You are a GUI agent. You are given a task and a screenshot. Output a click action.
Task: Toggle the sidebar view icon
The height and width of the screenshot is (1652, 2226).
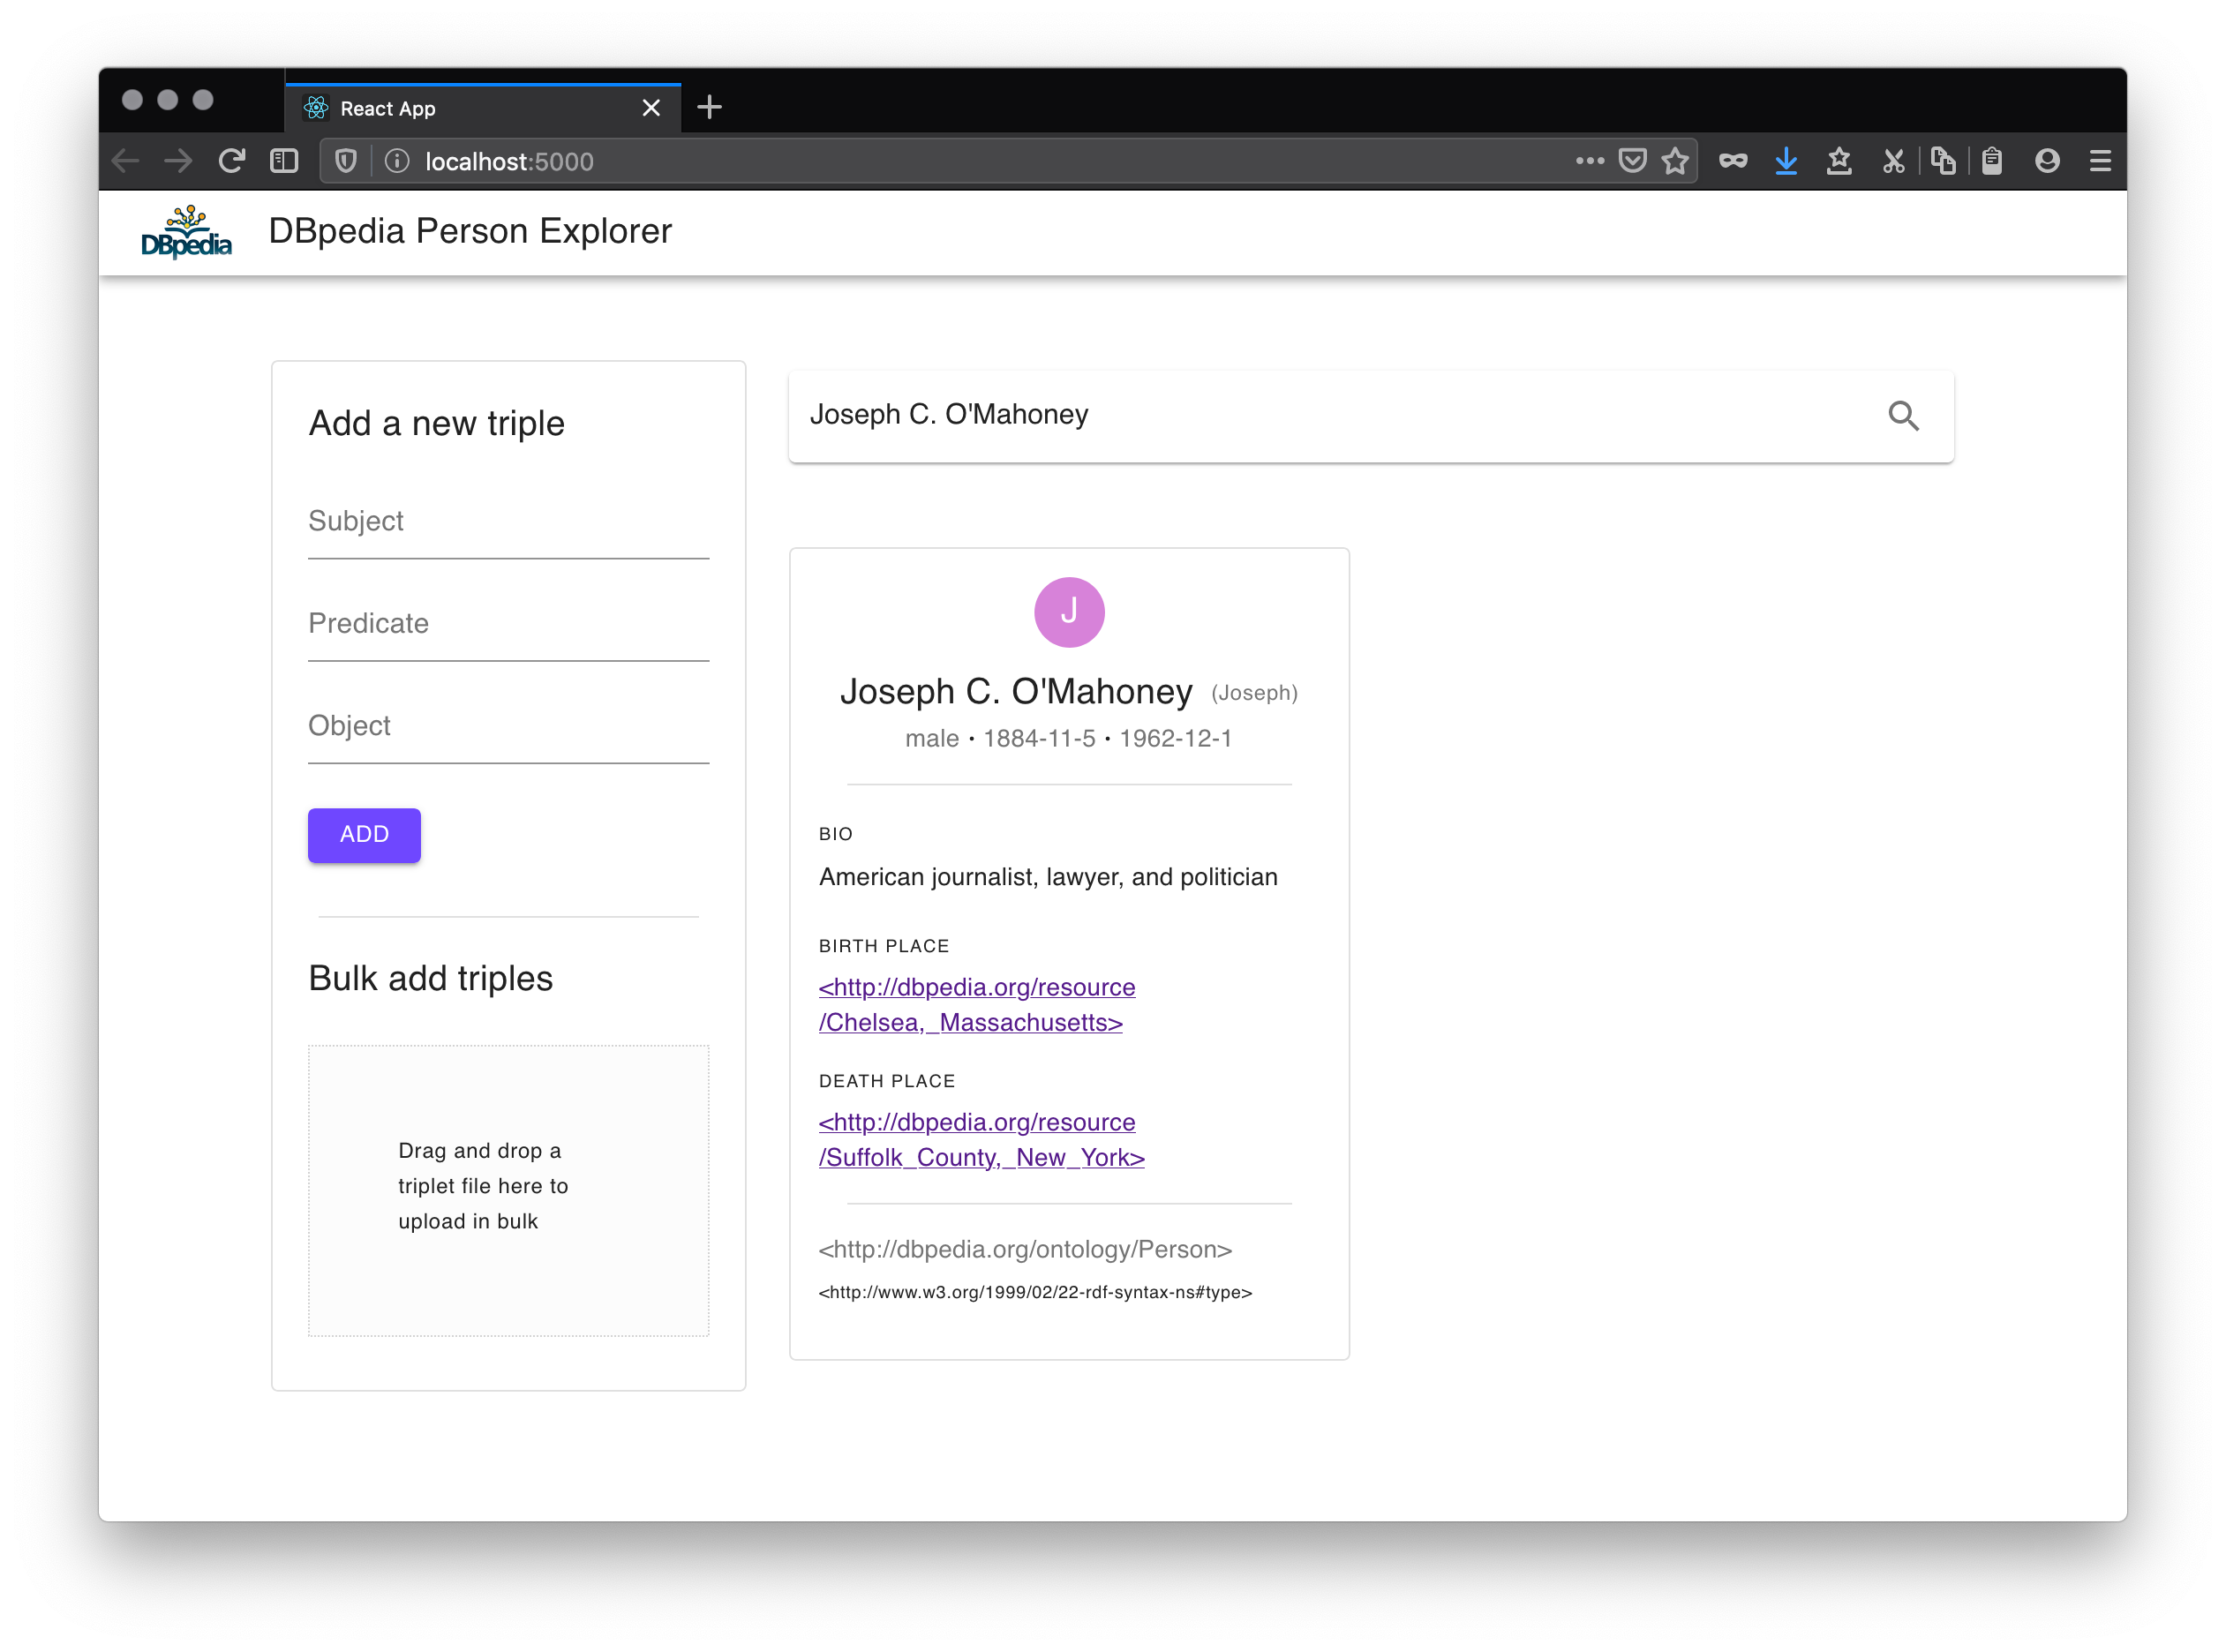coord(284,161)
